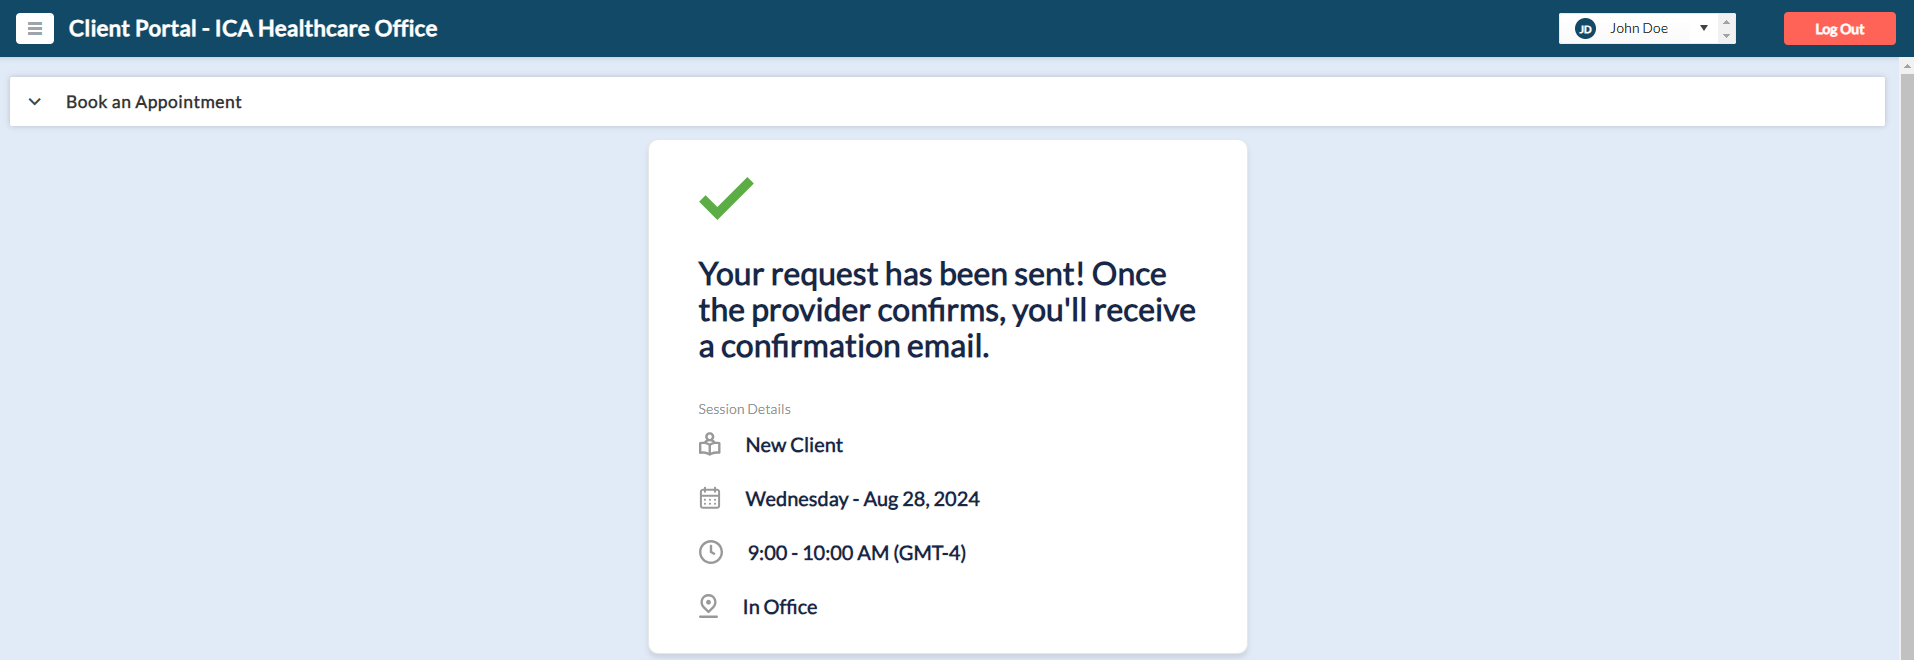Click the JD avatar icon

point(1585,29)
